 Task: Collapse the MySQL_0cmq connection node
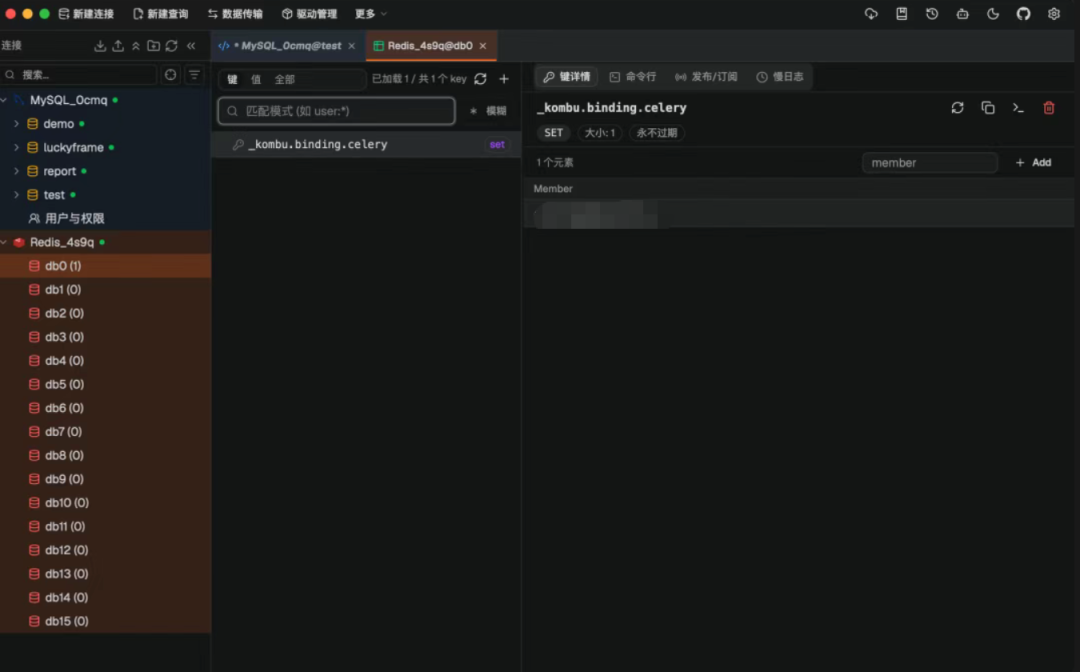[x=4, y=101]
